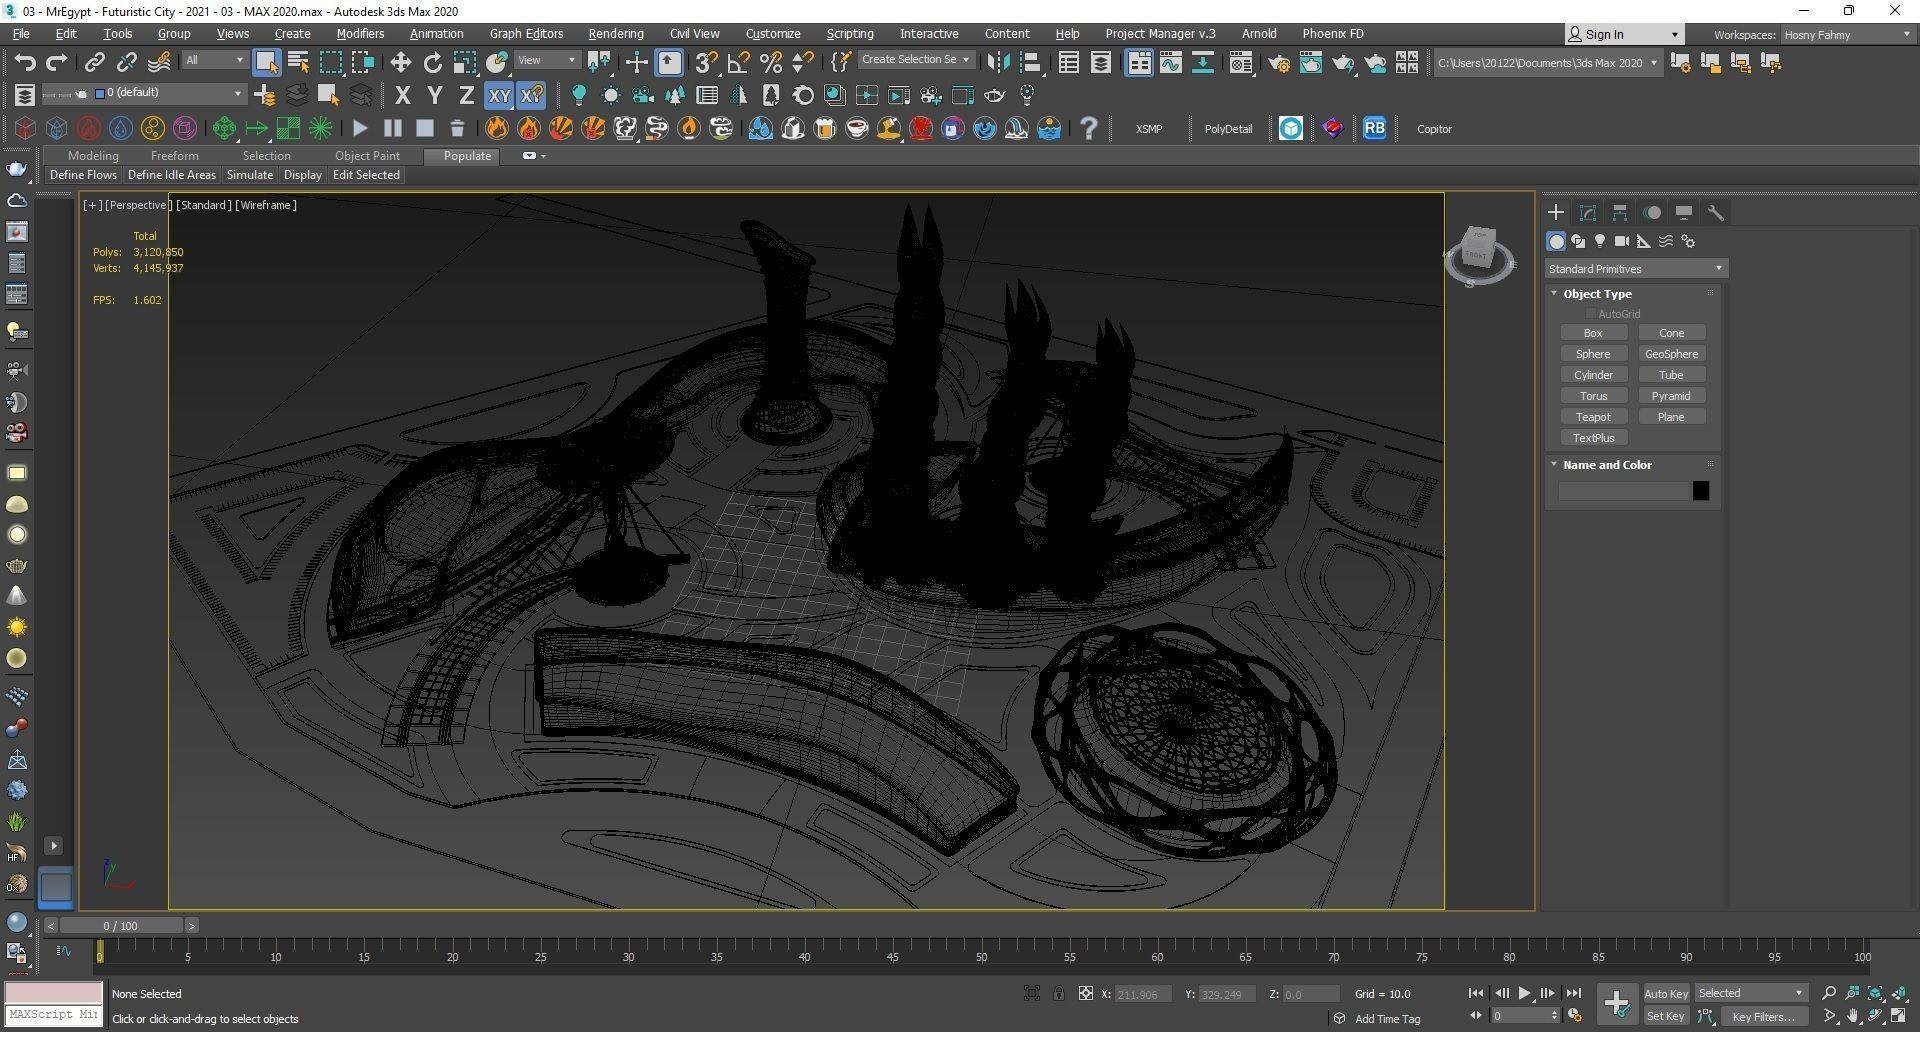Viewport: 1920px width, 1040px height.
Task: Open the Modify panel tab icon
Action: coord(1587,213)
